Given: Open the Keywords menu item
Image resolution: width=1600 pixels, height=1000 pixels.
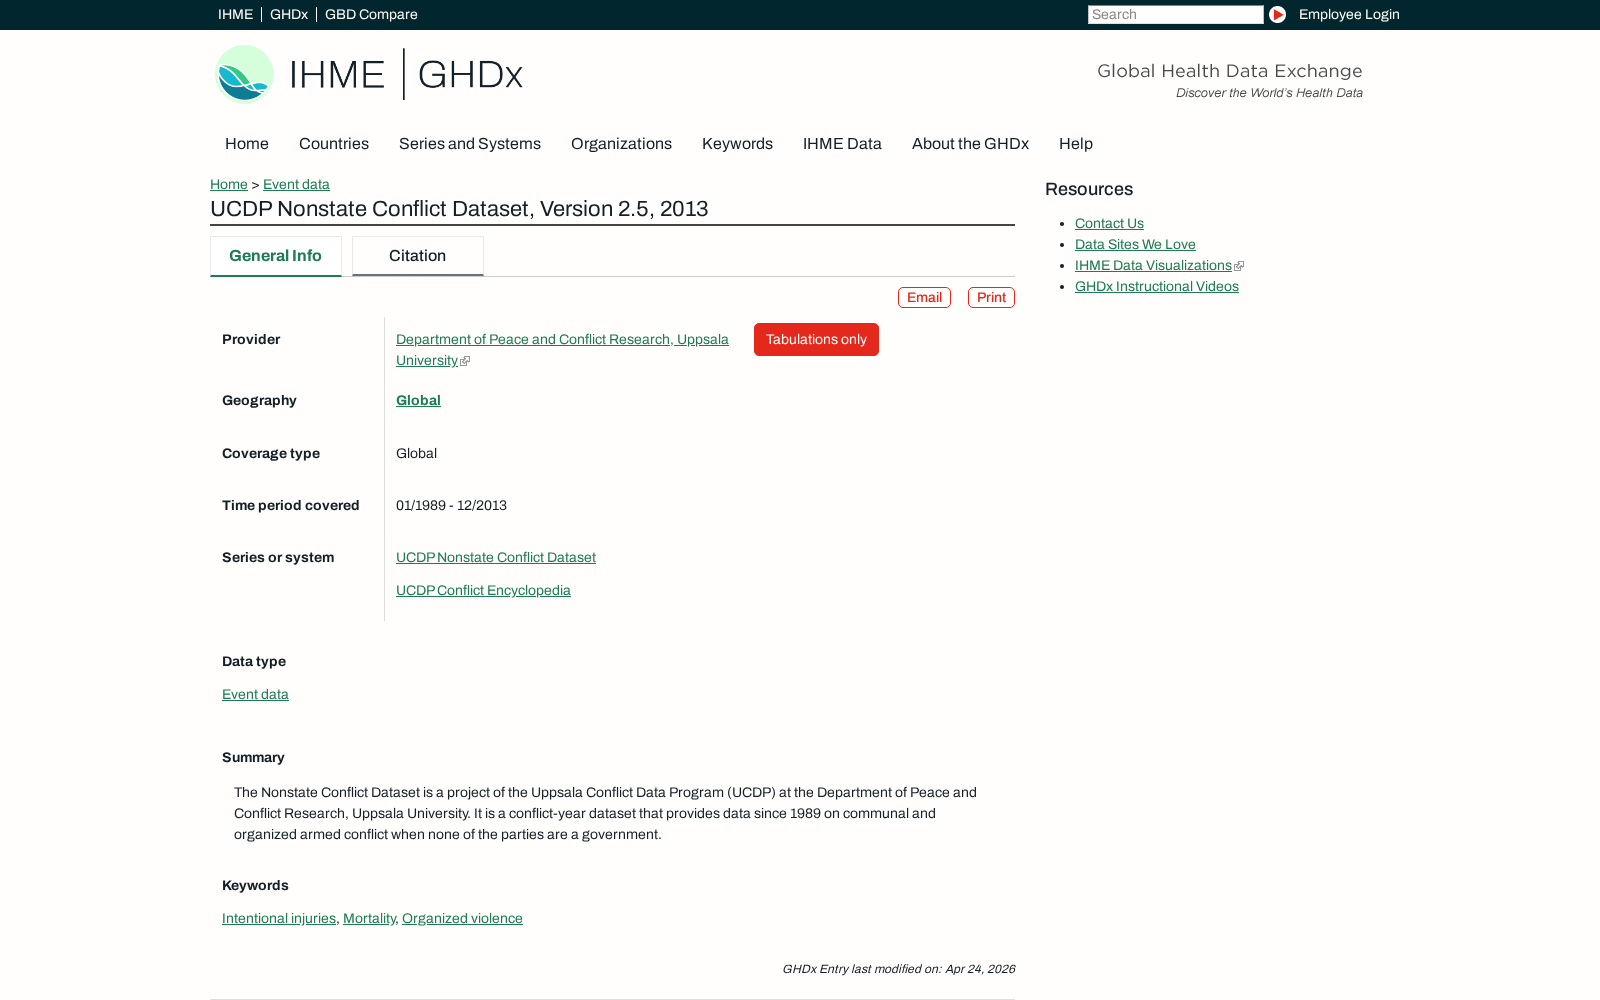Looking at the screenshot, I should click(737, 144).
